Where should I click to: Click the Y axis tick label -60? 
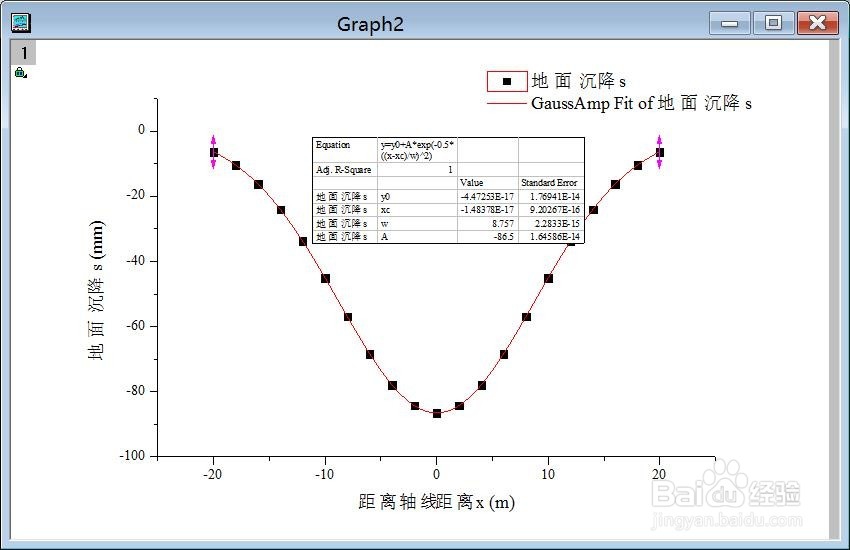136,326
